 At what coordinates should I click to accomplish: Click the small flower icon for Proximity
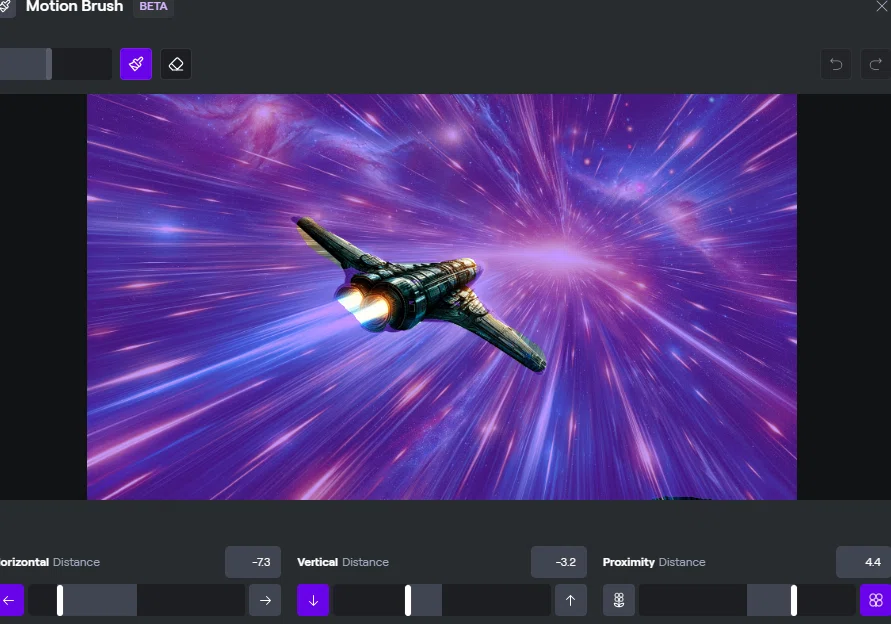click(x=619, y=600)
